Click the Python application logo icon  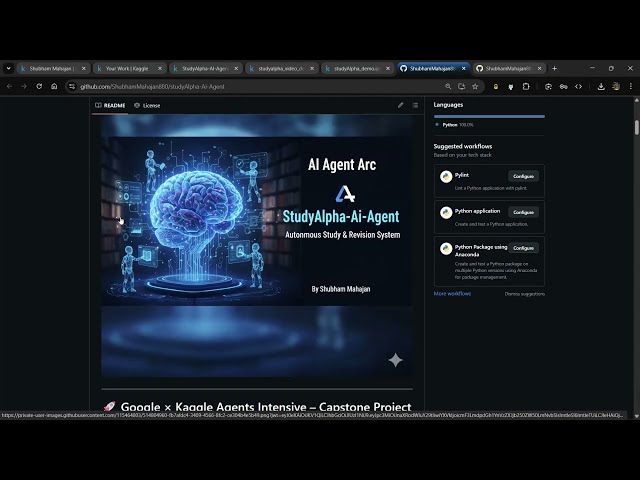coord(446,213)
